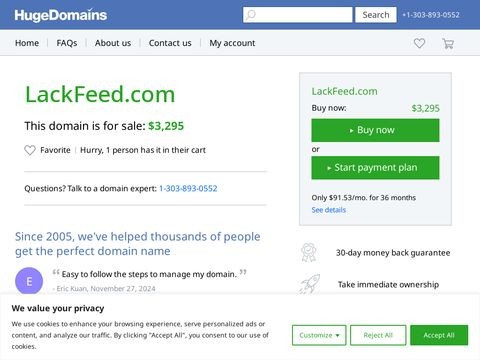Click the green Buy now button
The height and width of the screenshot is (360, 480).
pyautogui.click(x=375, y=130)
